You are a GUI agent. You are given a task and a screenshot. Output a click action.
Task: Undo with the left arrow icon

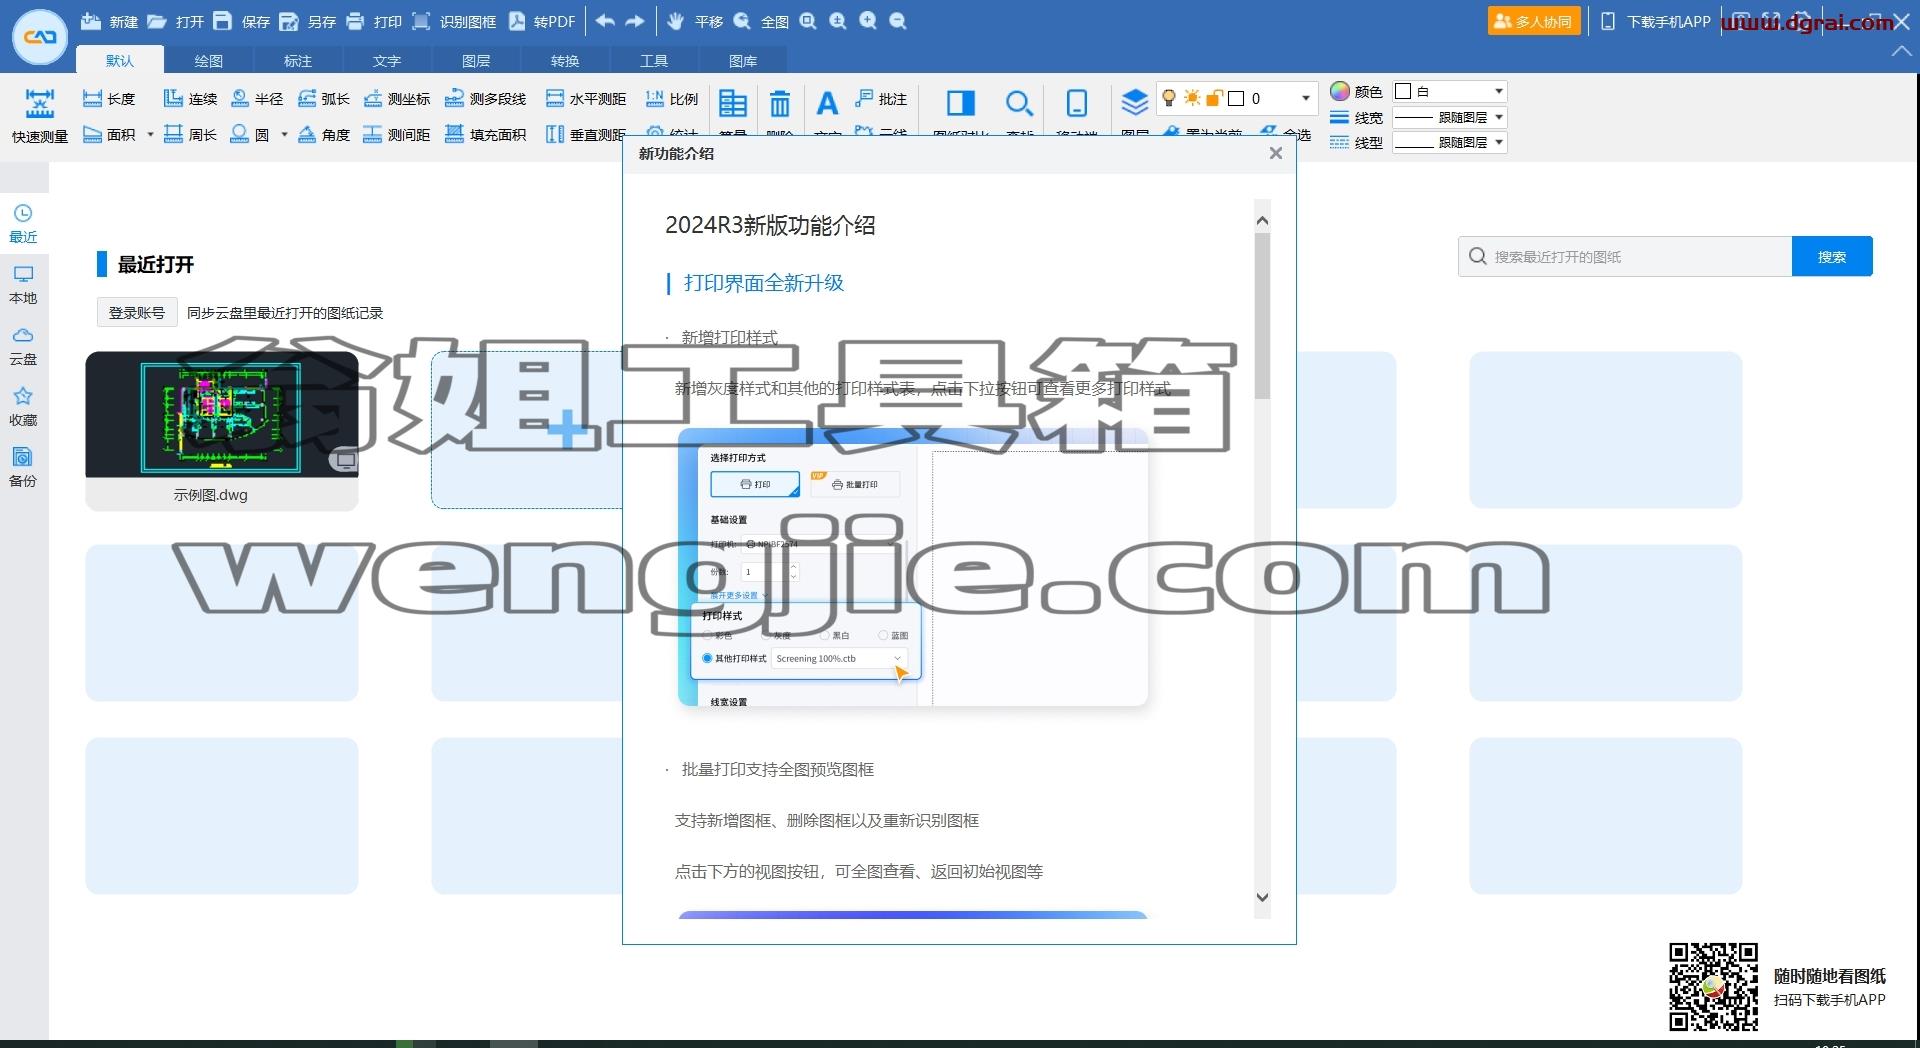point(604,21)
